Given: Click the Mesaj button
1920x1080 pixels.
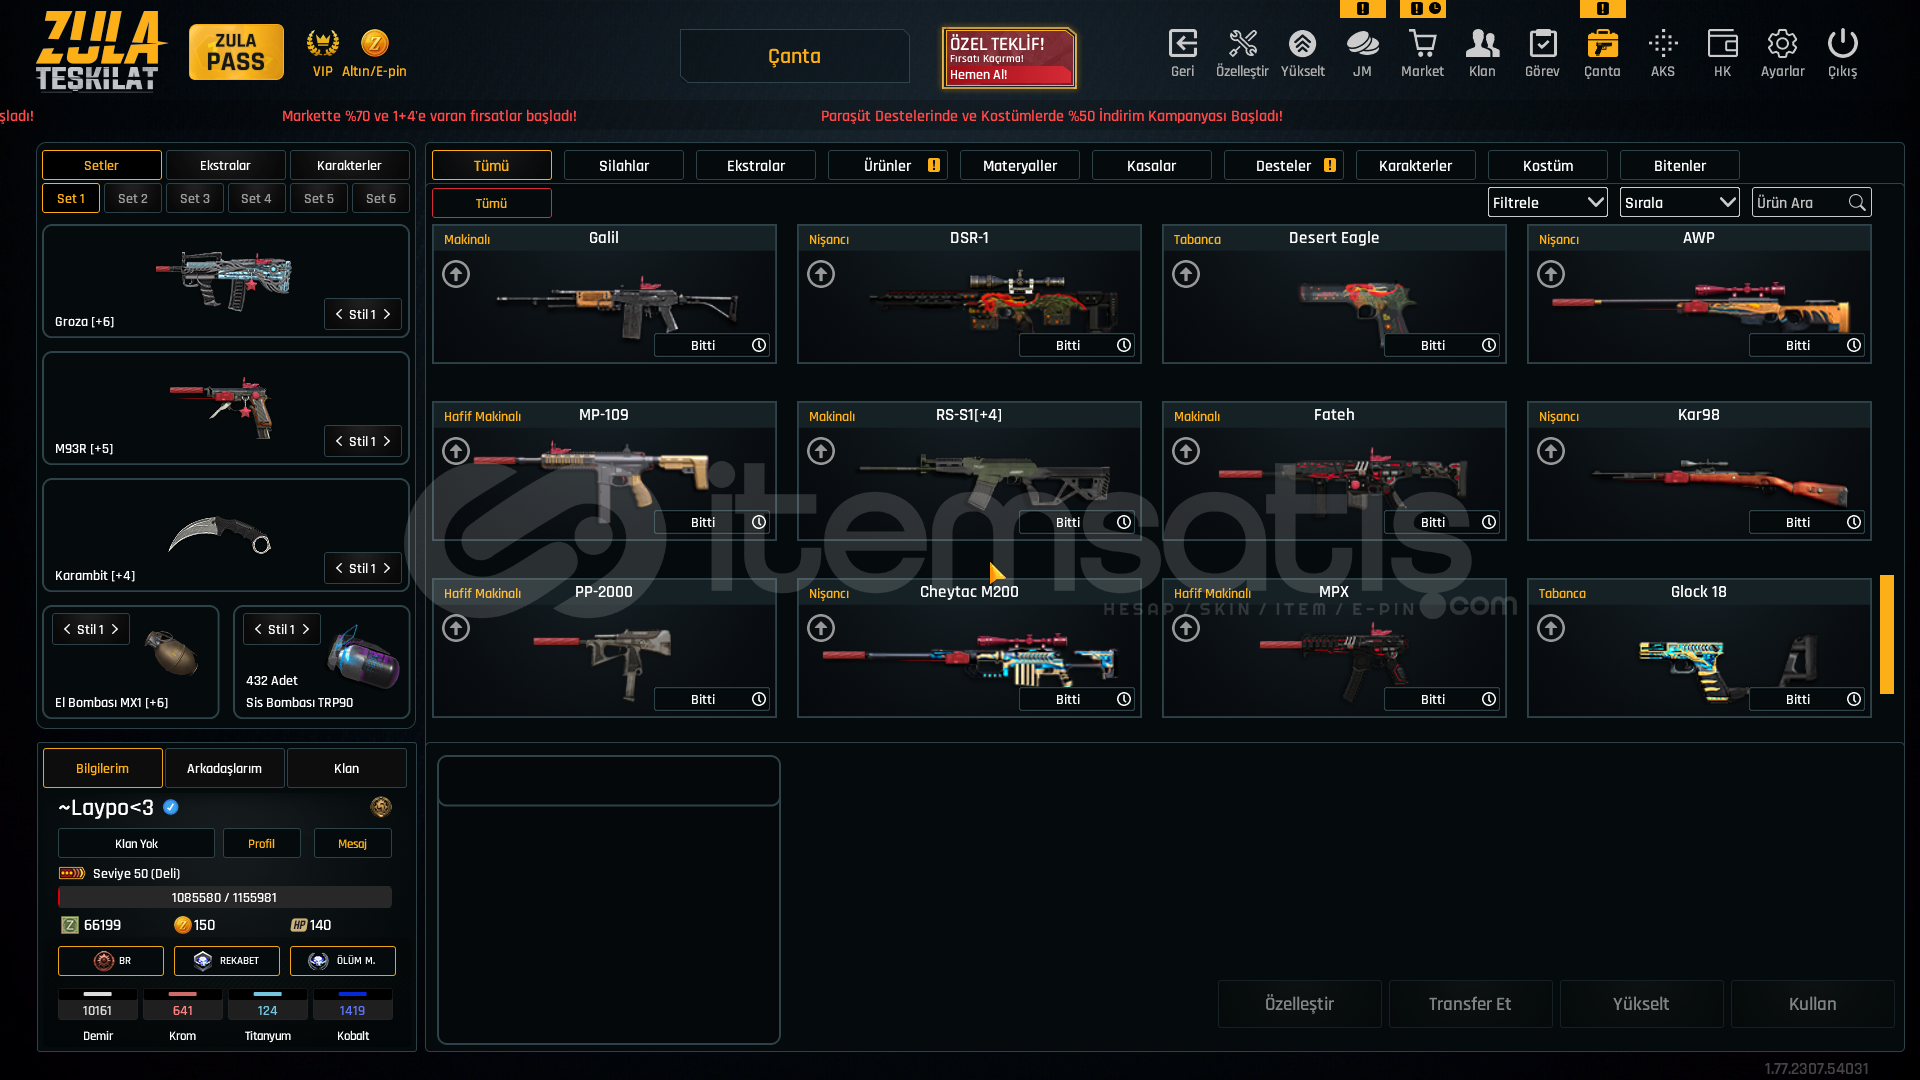Looking at the screenshot, I should point(352,843).
